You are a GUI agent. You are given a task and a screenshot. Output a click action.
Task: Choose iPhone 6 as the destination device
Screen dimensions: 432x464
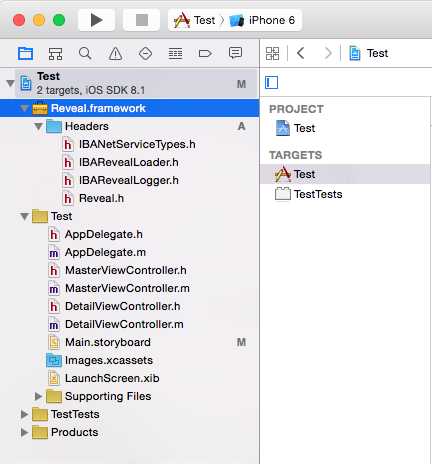click(x=262, y=20)
